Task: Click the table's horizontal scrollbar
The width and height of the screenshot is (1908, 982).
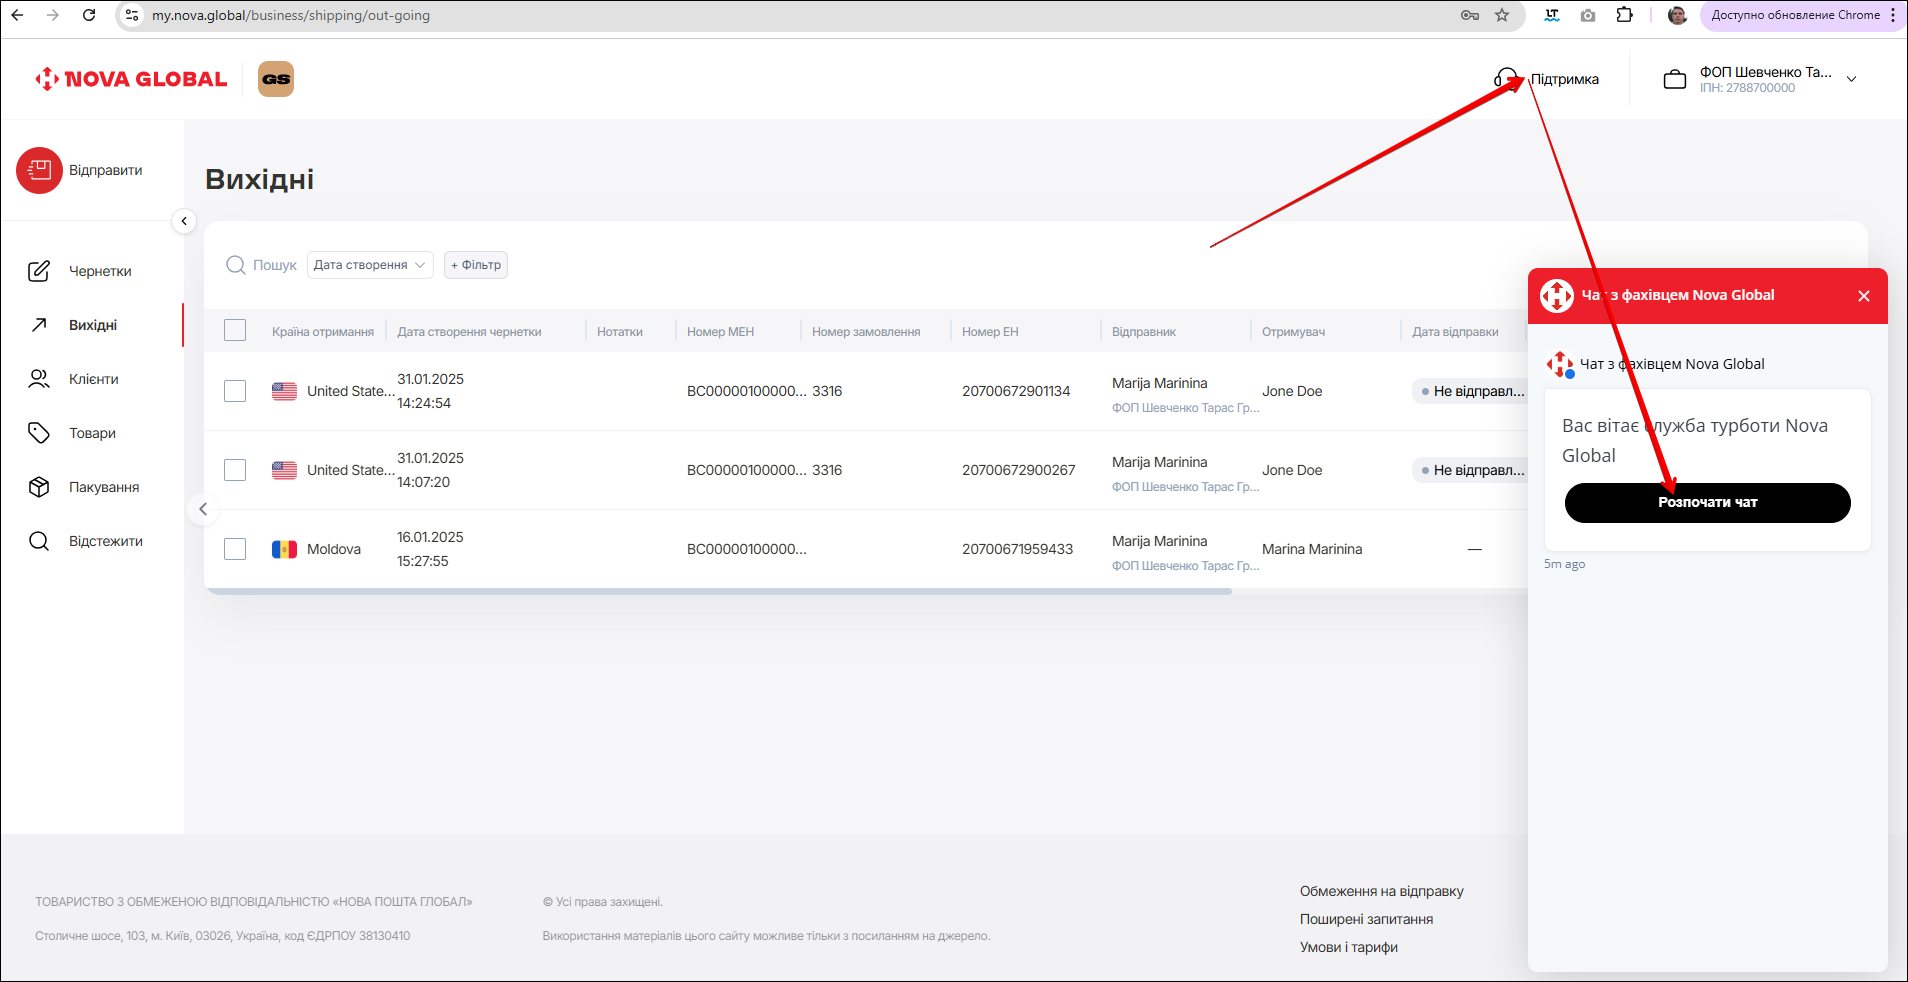Action: (x=718, y=591)
